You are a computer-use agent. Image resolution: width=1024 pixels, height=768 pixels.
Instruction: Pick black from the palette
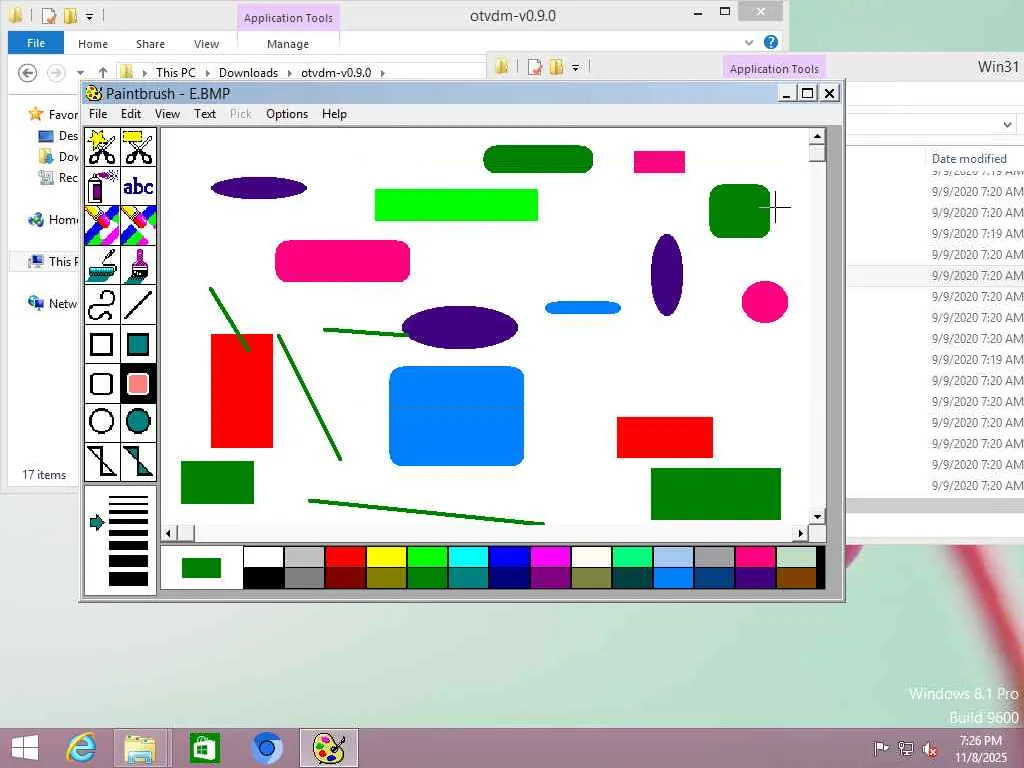pyautogui.click(x=263, y=578)
